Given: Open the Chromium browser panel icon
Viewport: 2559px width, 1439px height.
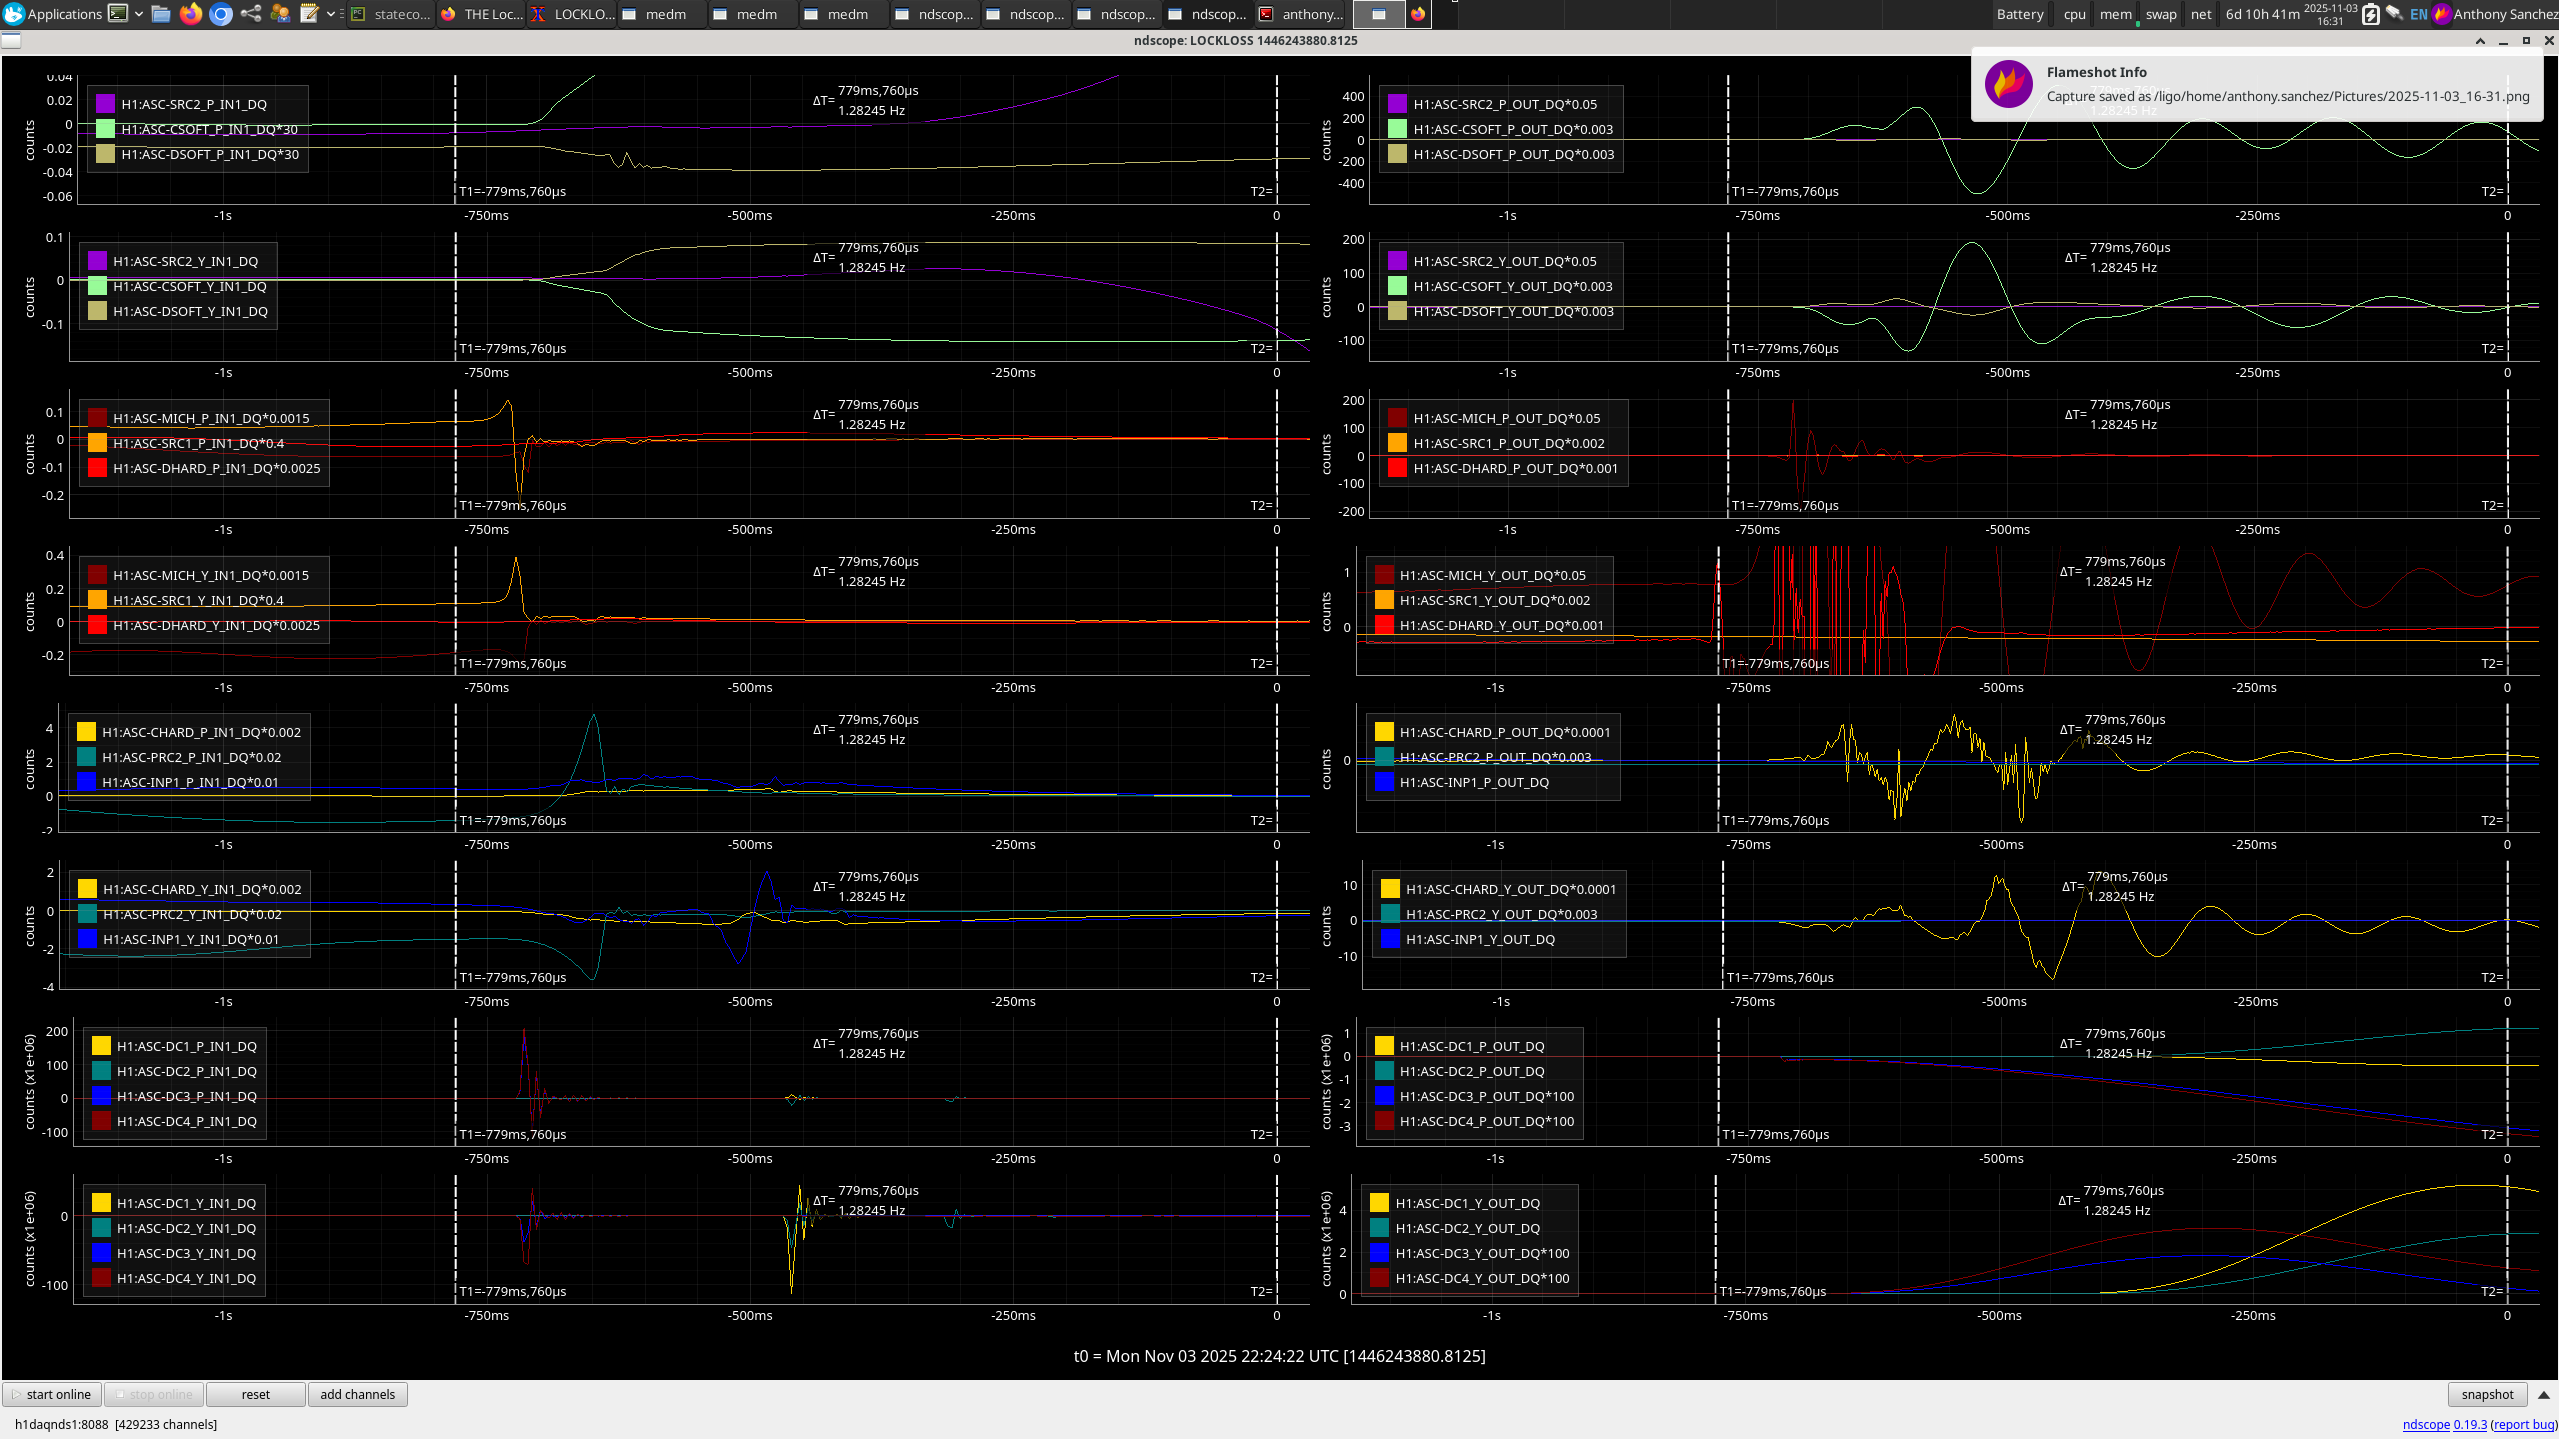Looking at the screenshot, I should (221, 14).
